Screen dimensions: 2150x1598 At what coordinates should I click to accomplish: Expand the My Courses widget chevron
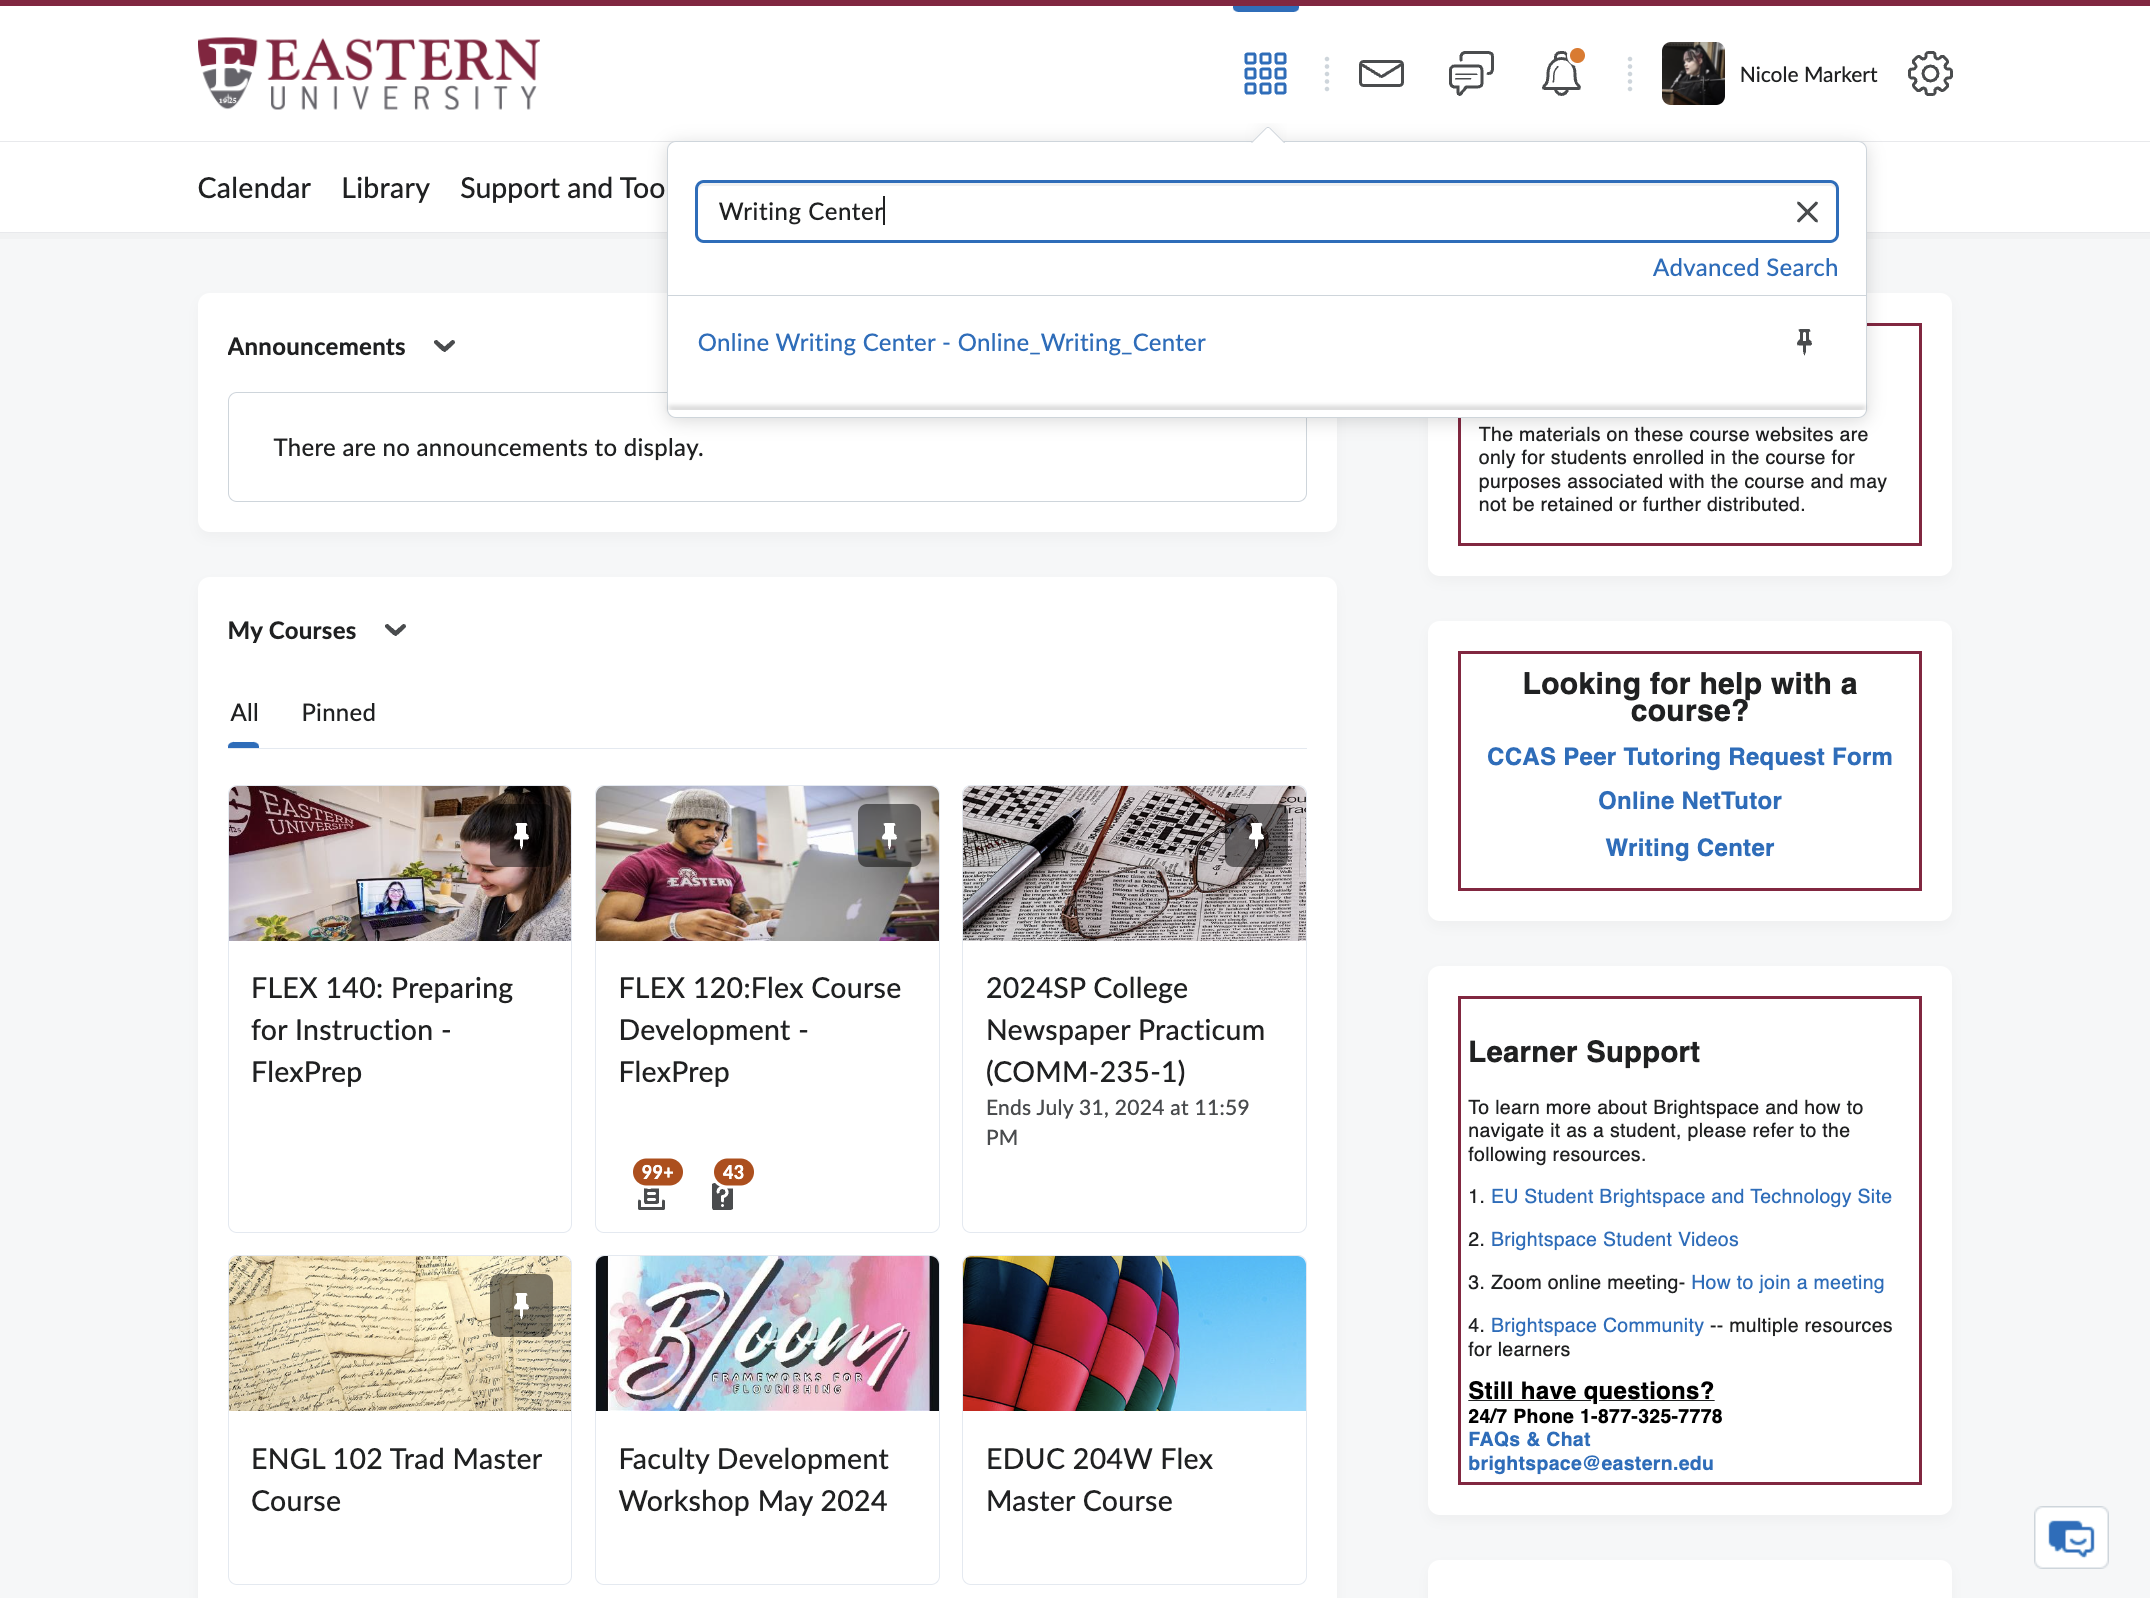pos(395,630)
